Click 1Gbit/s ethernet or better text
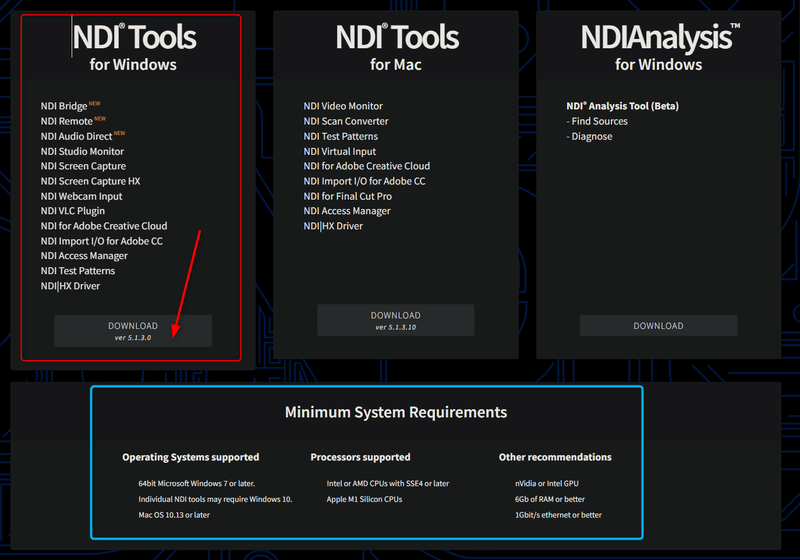This screenshot has width=800, height=560. click(558, 515)
